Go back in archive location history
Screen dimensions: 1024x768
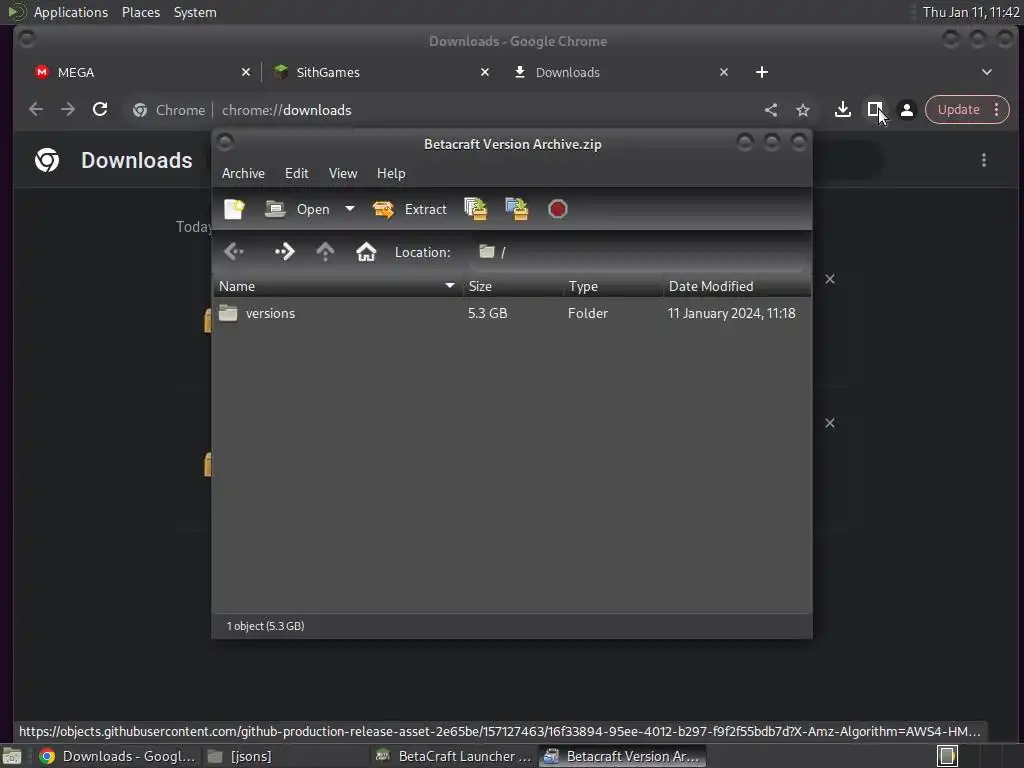pyautogui.click(x=233, y=251)
